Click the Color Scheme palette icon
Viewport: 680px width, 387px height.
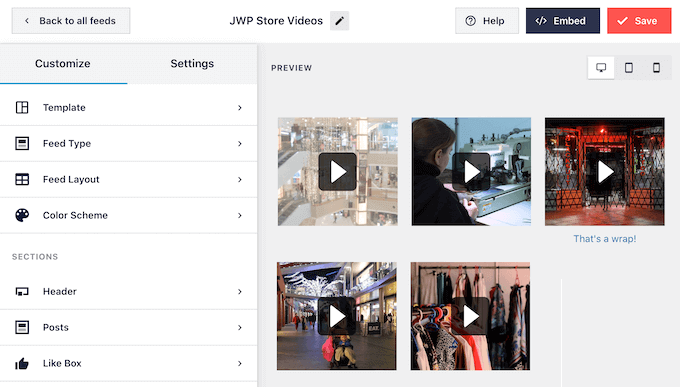click(22, 215)
